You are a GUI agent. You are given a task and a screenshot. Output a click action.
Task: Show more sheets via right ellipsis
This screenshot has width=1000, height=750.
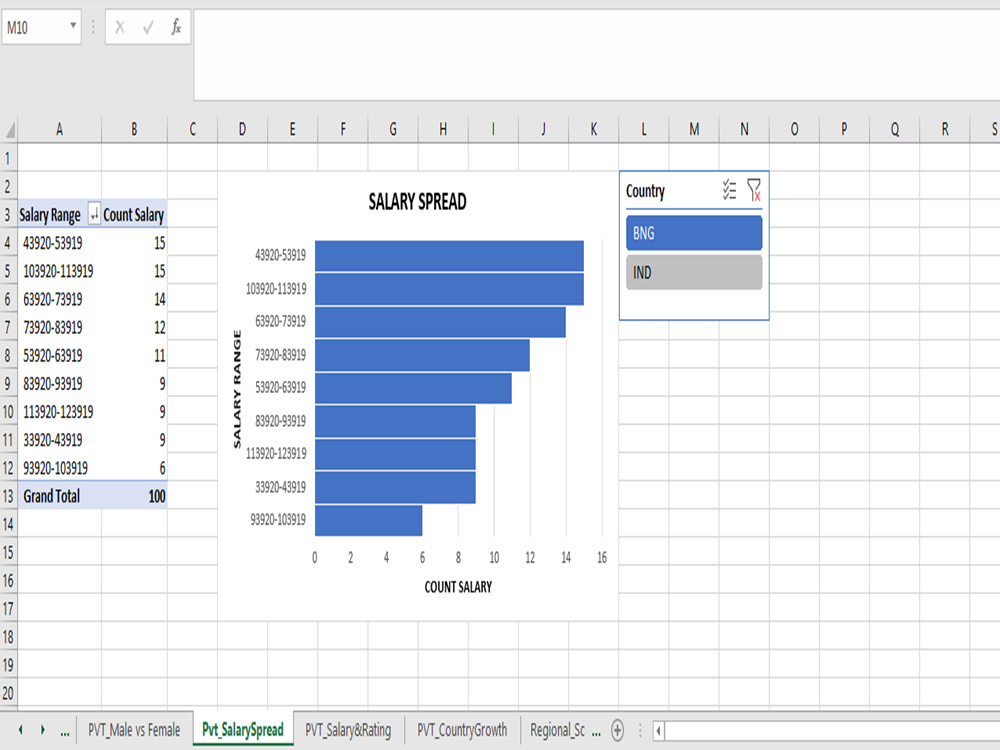(596, 732)
